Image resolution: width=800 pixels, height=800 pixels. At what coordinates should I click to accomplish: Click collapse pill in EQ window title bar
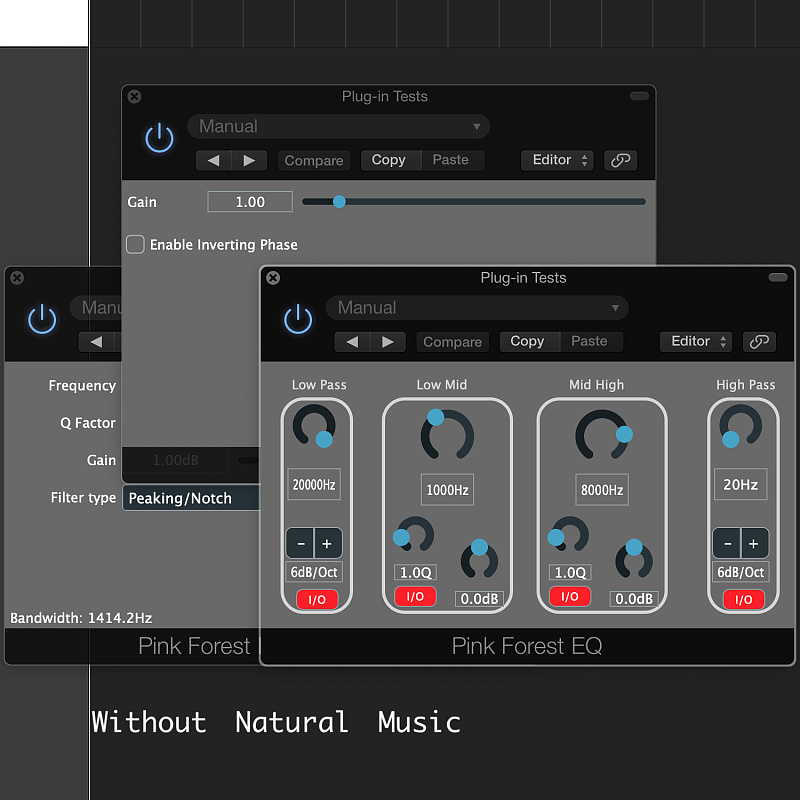point(778,277)
